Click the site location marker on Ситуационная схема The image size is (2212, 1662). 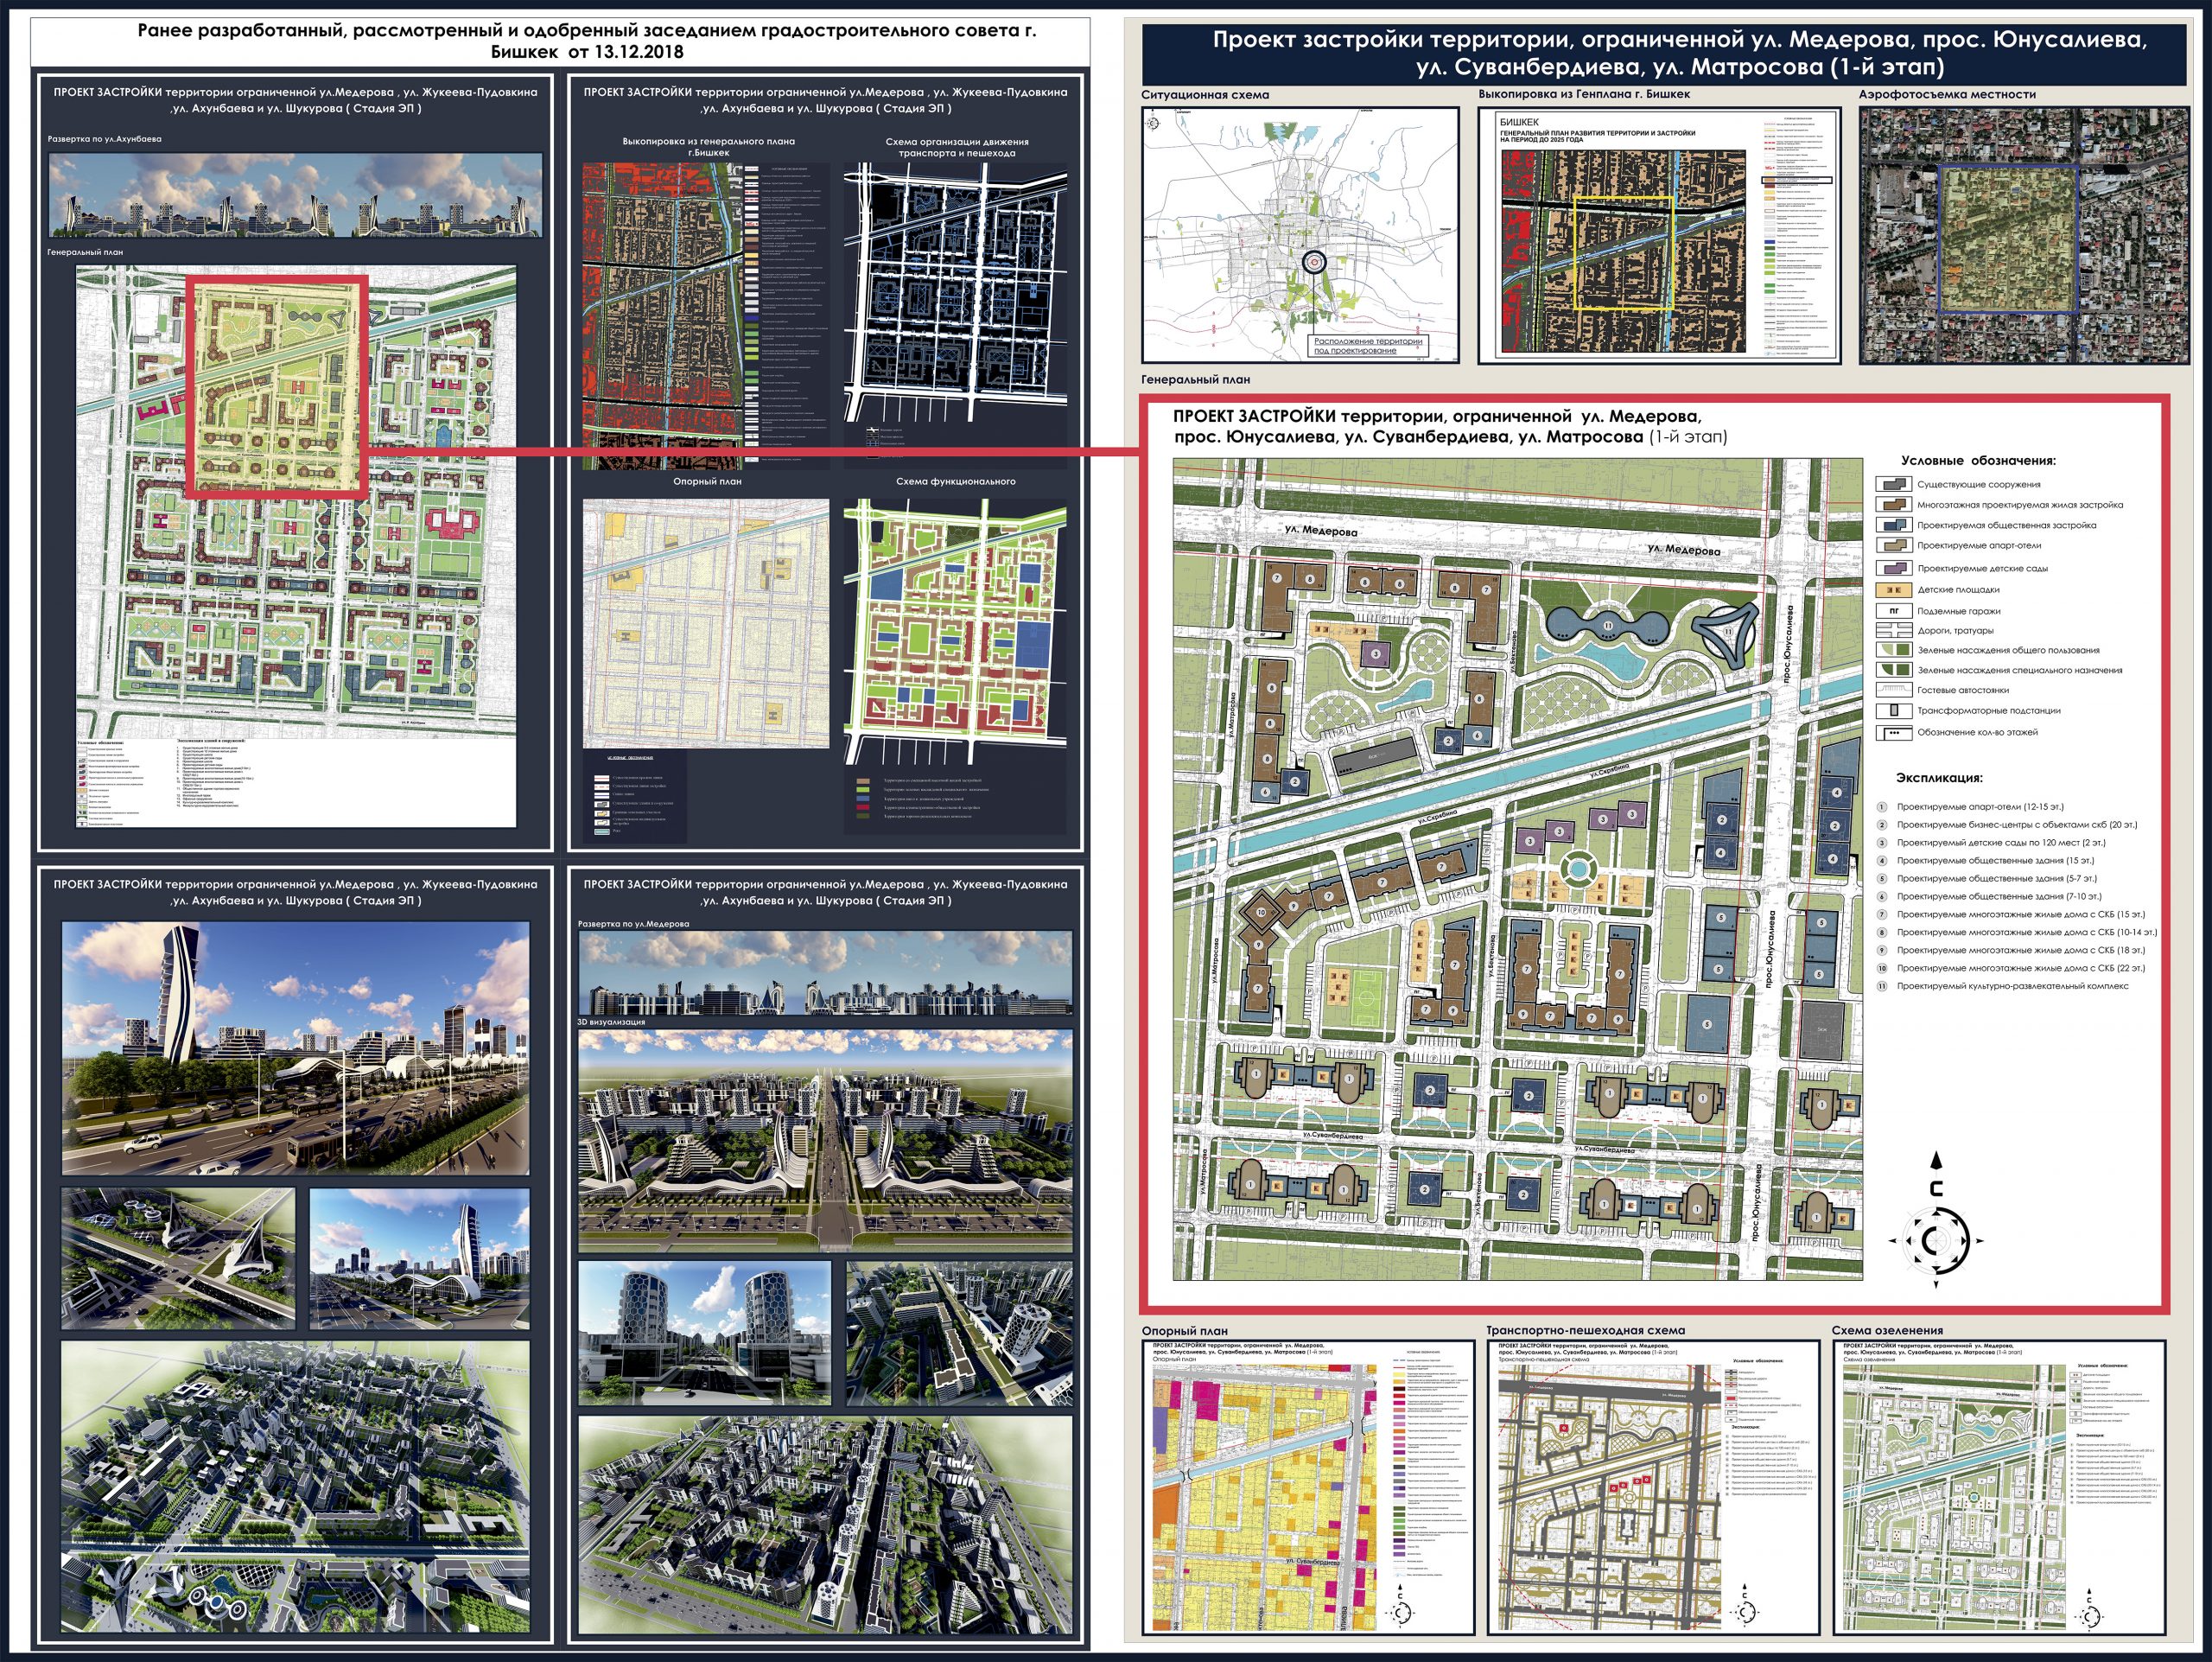tap(1314, 262)
